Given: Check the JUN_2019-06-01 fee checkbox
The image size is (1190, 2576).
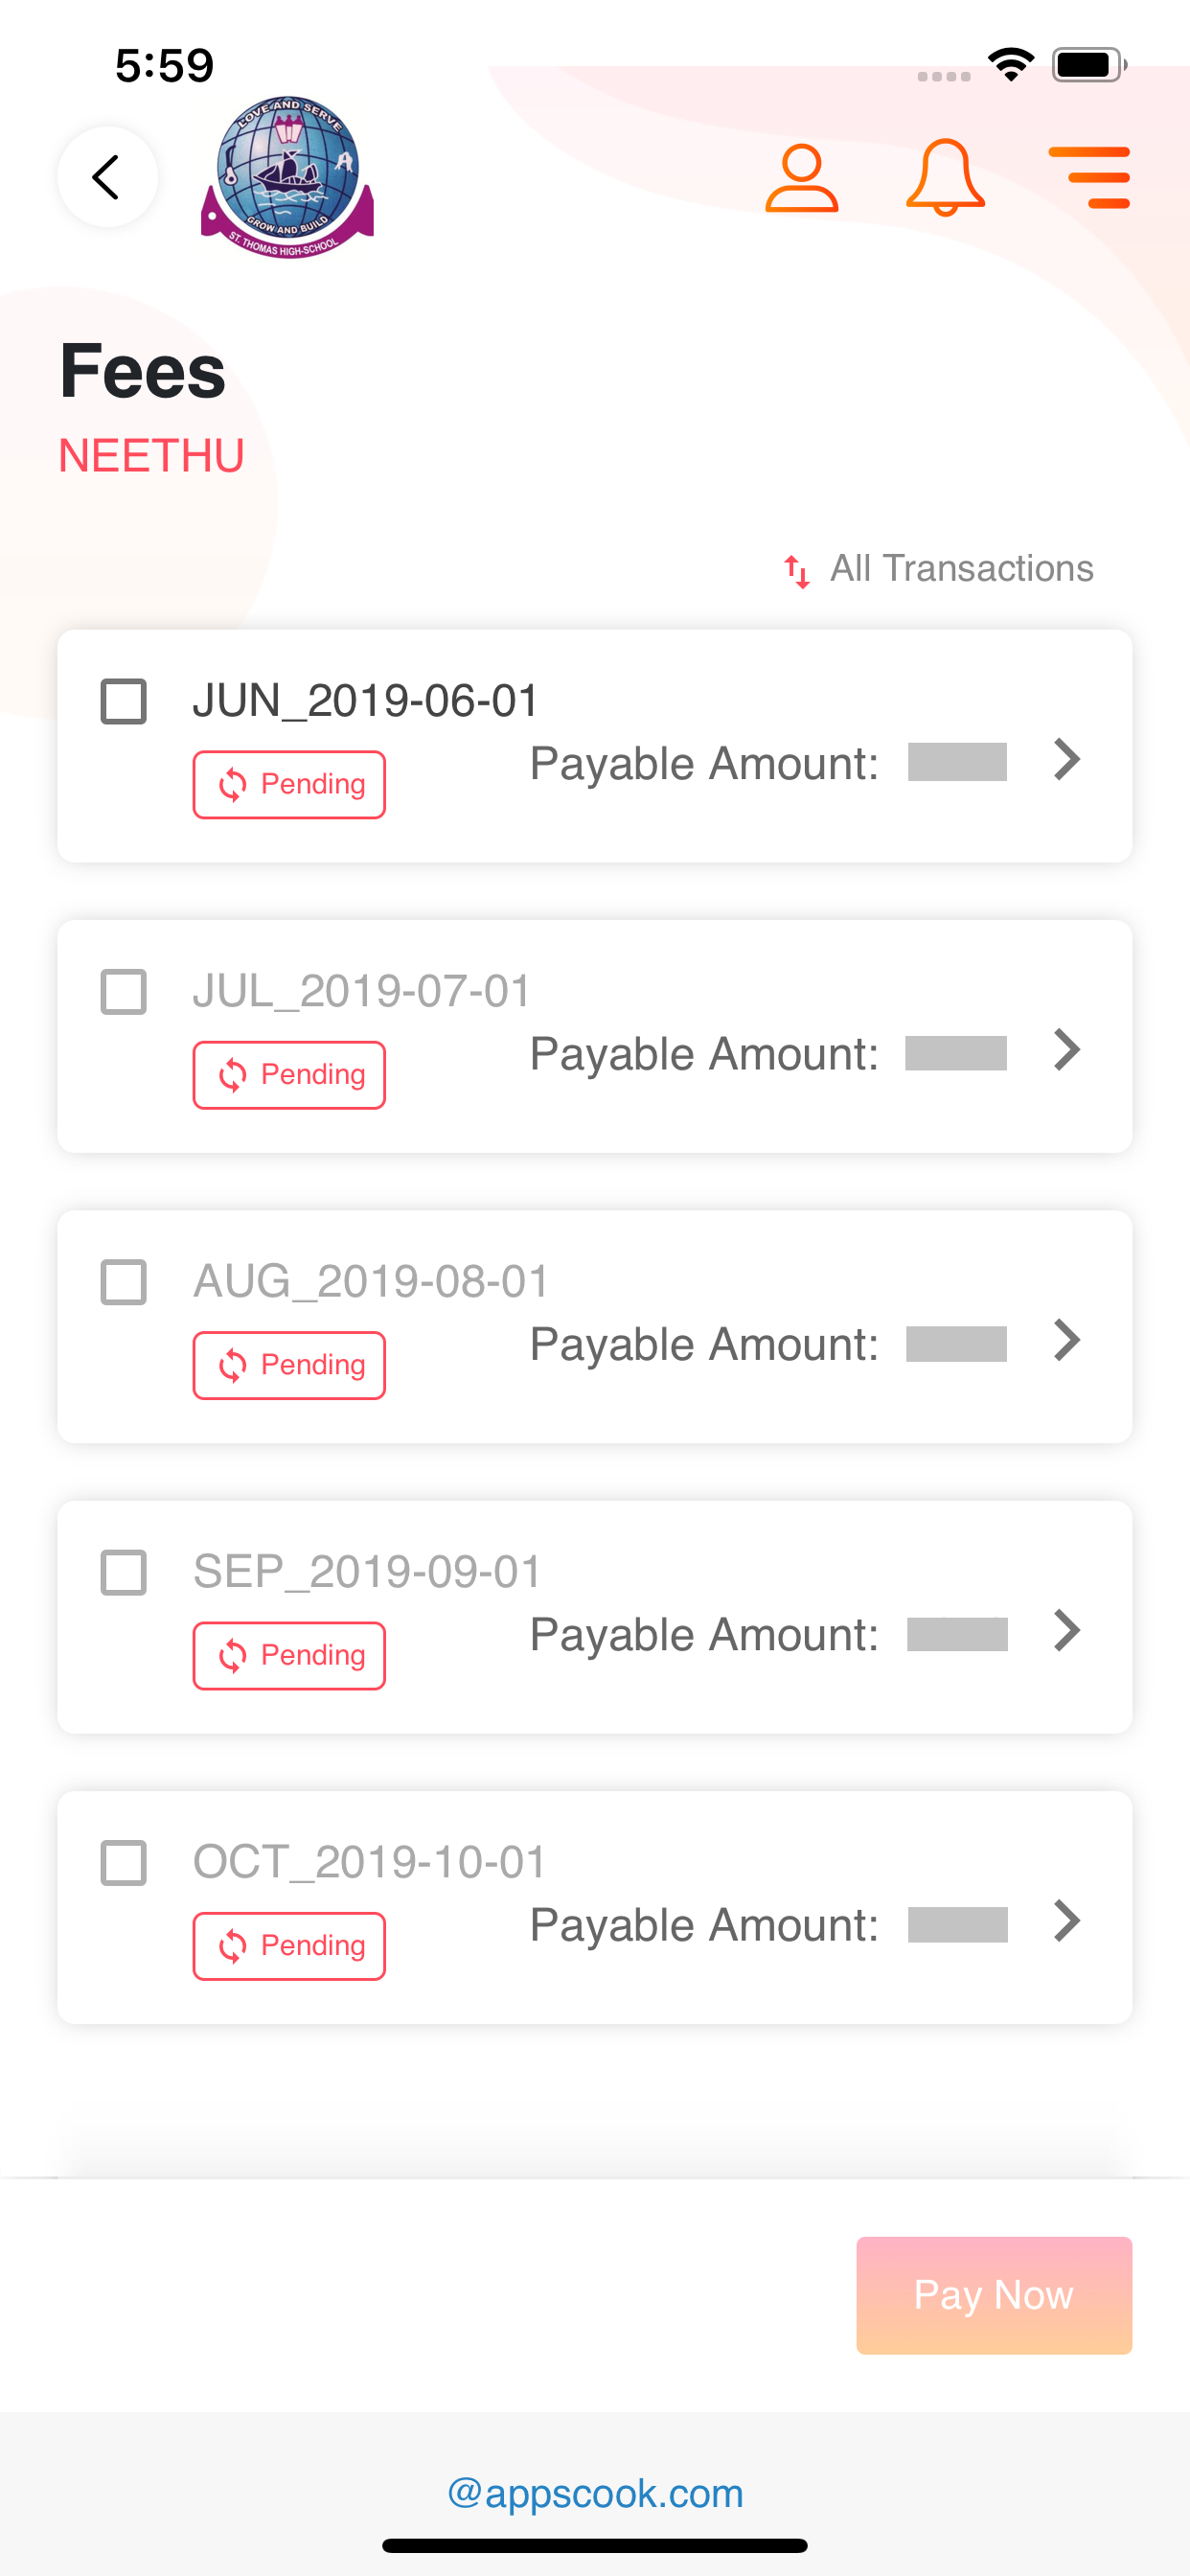Looking at the screenshot, I should (x=124, y=701).
